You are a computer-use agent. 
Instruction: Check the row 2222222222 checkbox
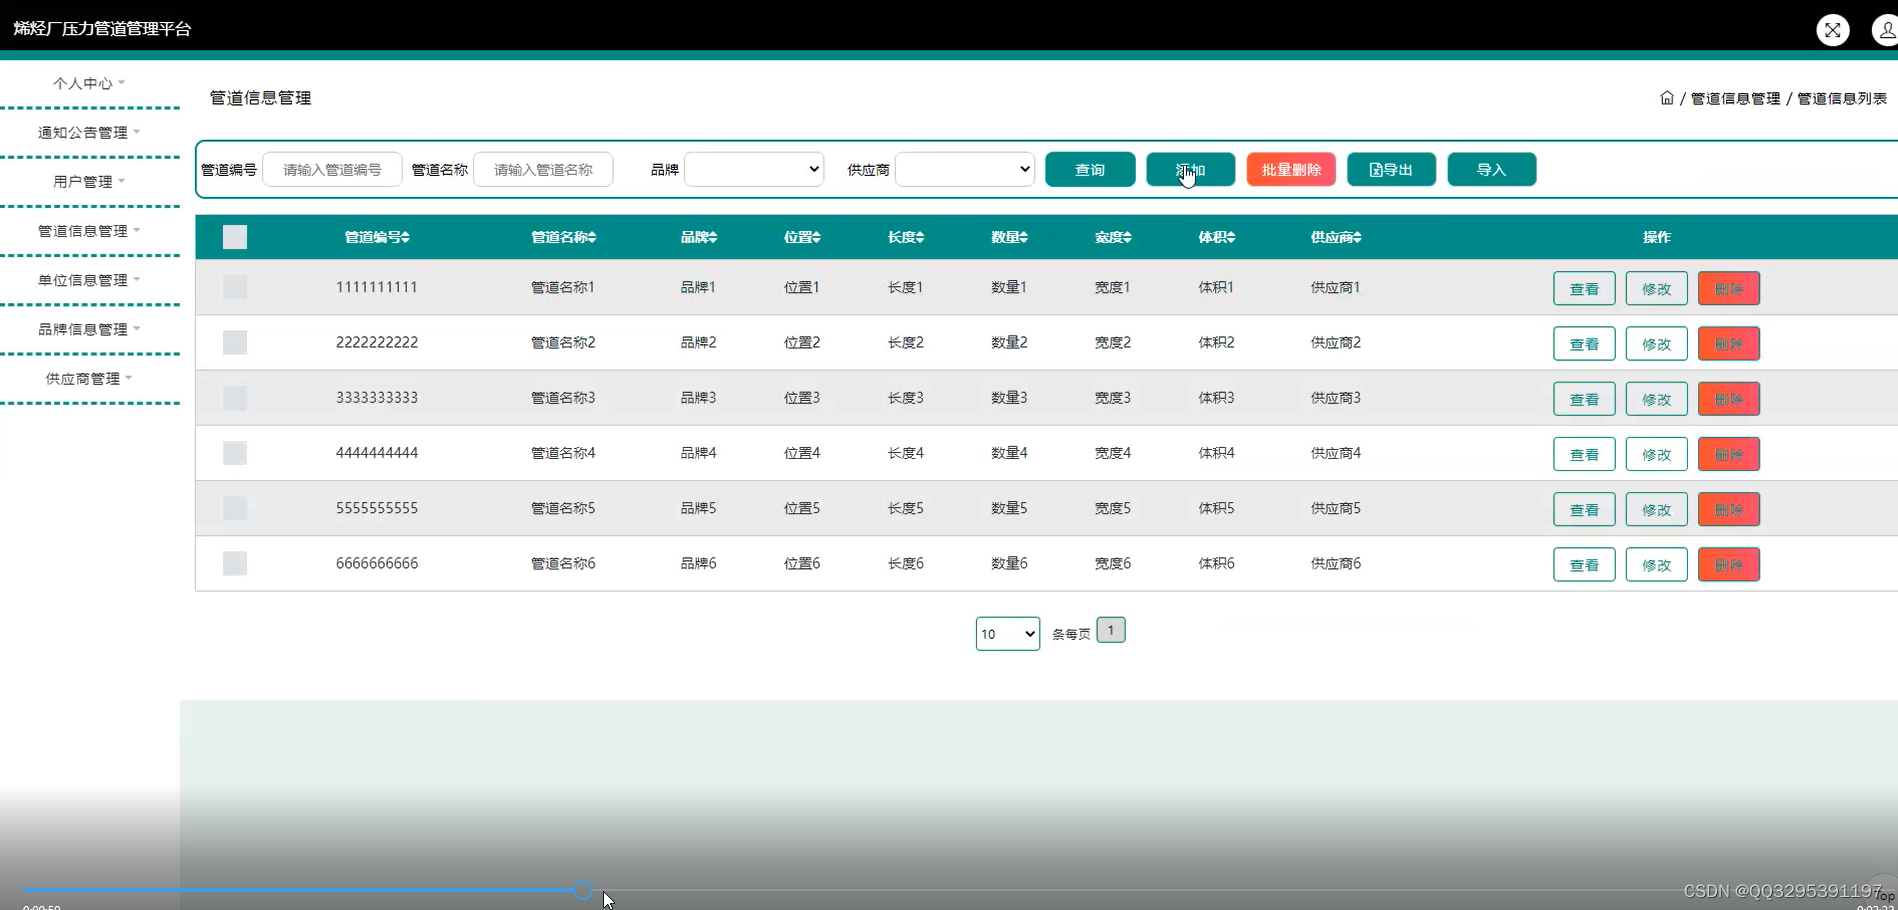click(x=235, y=342)
